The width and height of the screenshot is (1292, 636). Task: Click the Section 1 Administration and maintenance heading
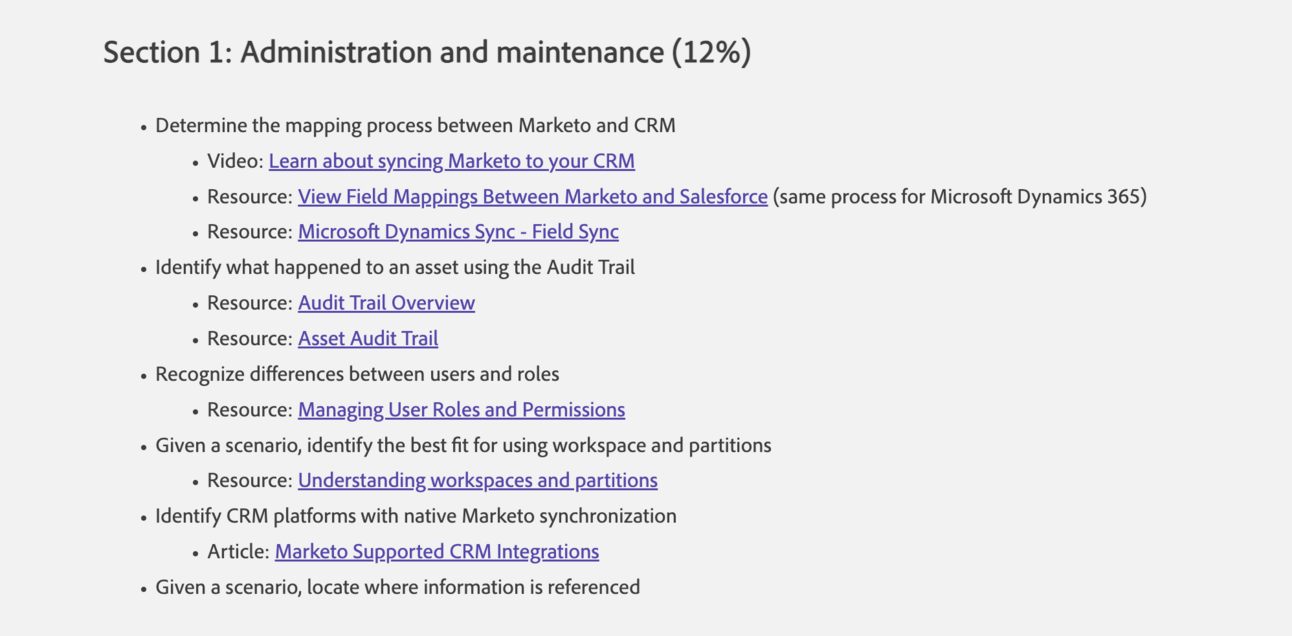(x=427, y=52)
